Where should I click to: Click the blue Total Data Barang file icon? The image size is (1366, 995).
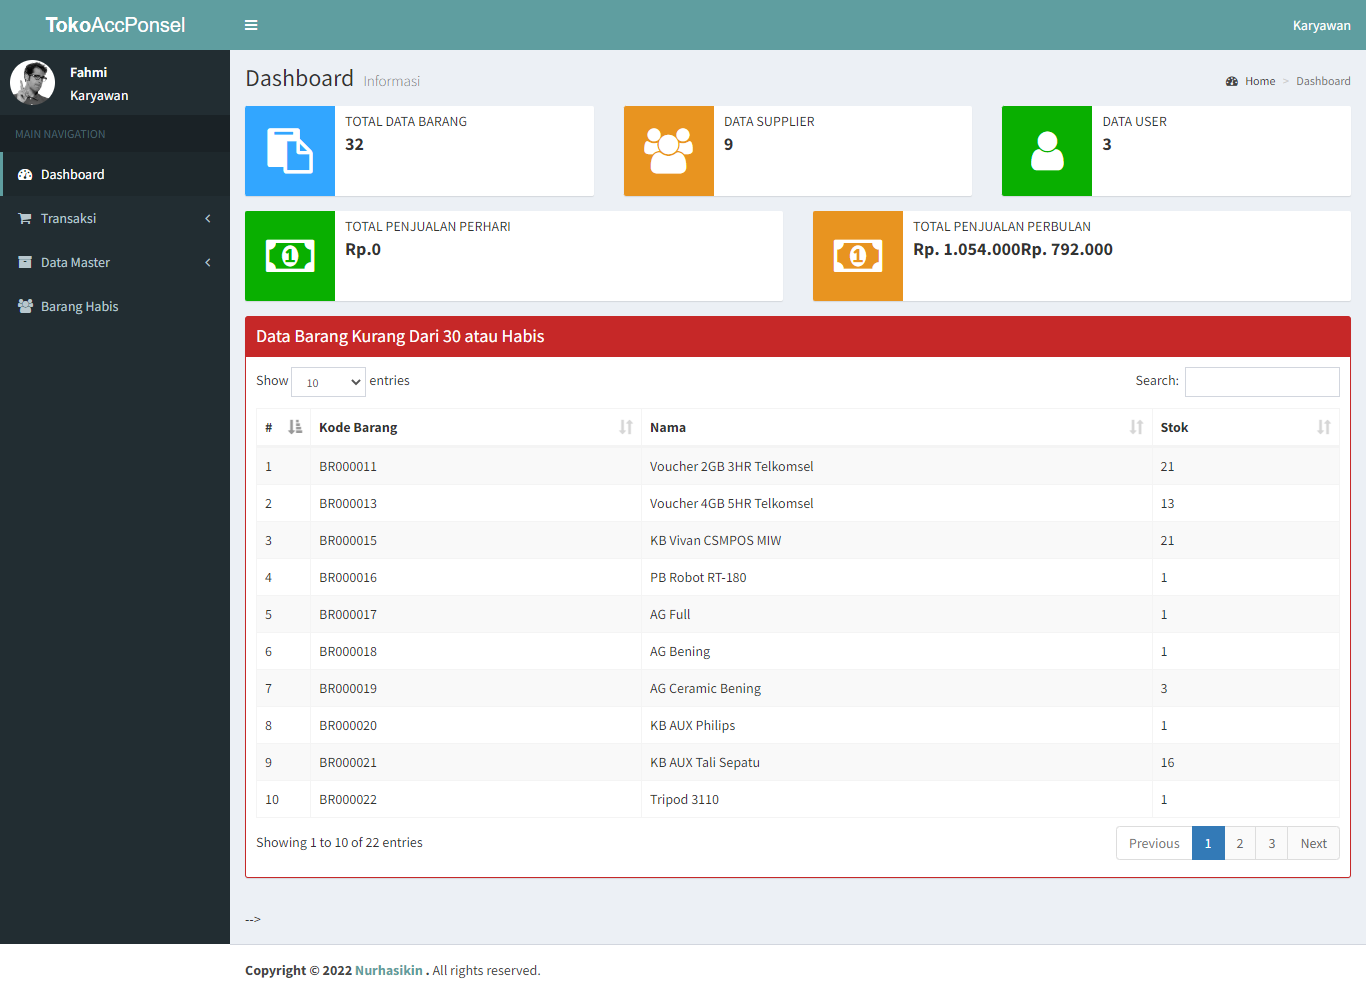pyautogui.click(x=290, y=151)
